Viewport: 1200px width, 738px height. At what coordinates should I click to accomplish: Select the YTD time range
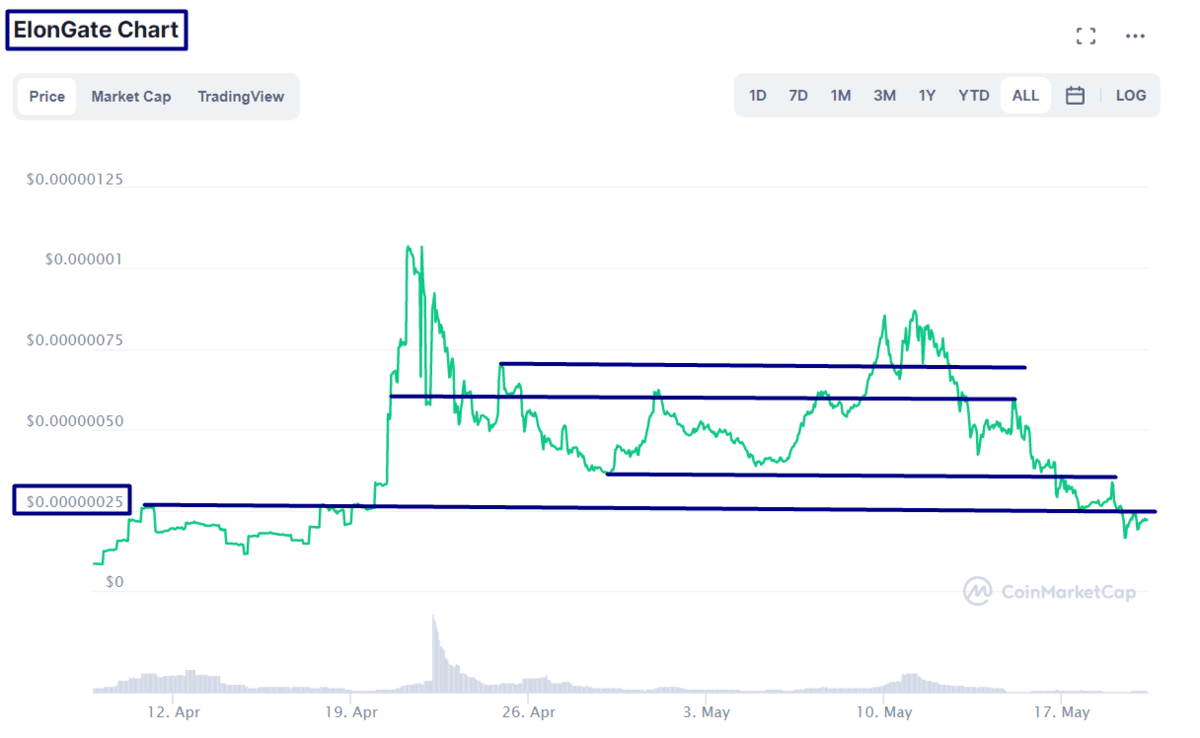click(974, 96)
